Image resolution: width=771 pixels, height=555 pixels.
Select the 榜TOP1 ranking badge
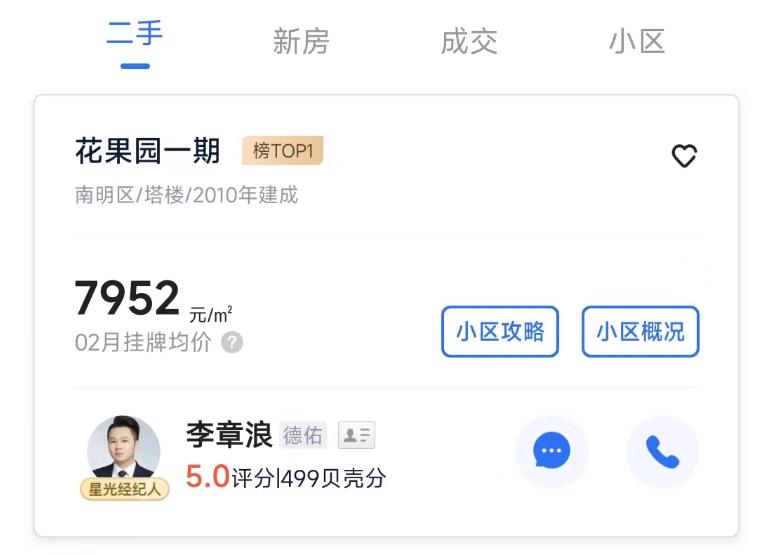tap(283, 150)
